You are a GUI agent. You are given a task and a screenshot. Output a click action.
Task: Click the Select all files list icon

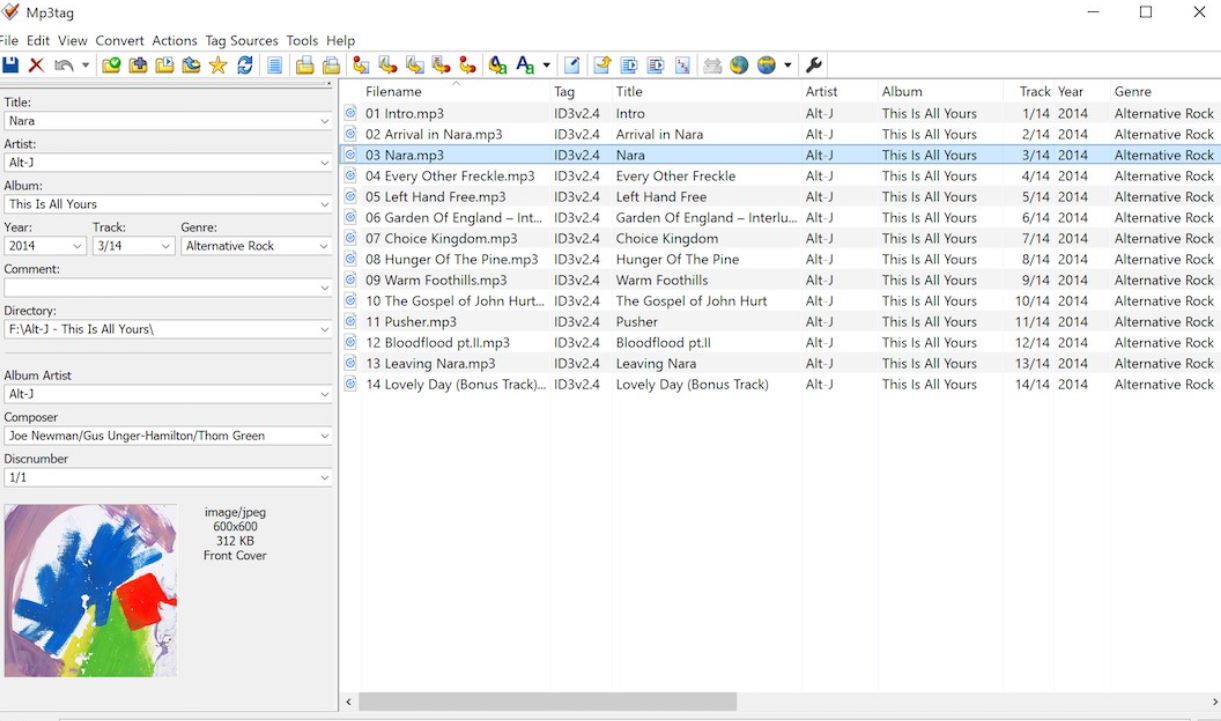coord(275,65)
